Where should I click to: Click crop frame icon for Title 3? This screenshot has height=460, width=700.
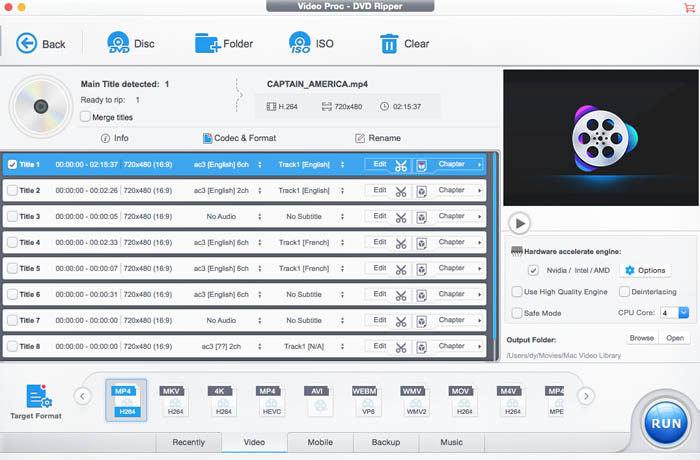pos(421,217)
